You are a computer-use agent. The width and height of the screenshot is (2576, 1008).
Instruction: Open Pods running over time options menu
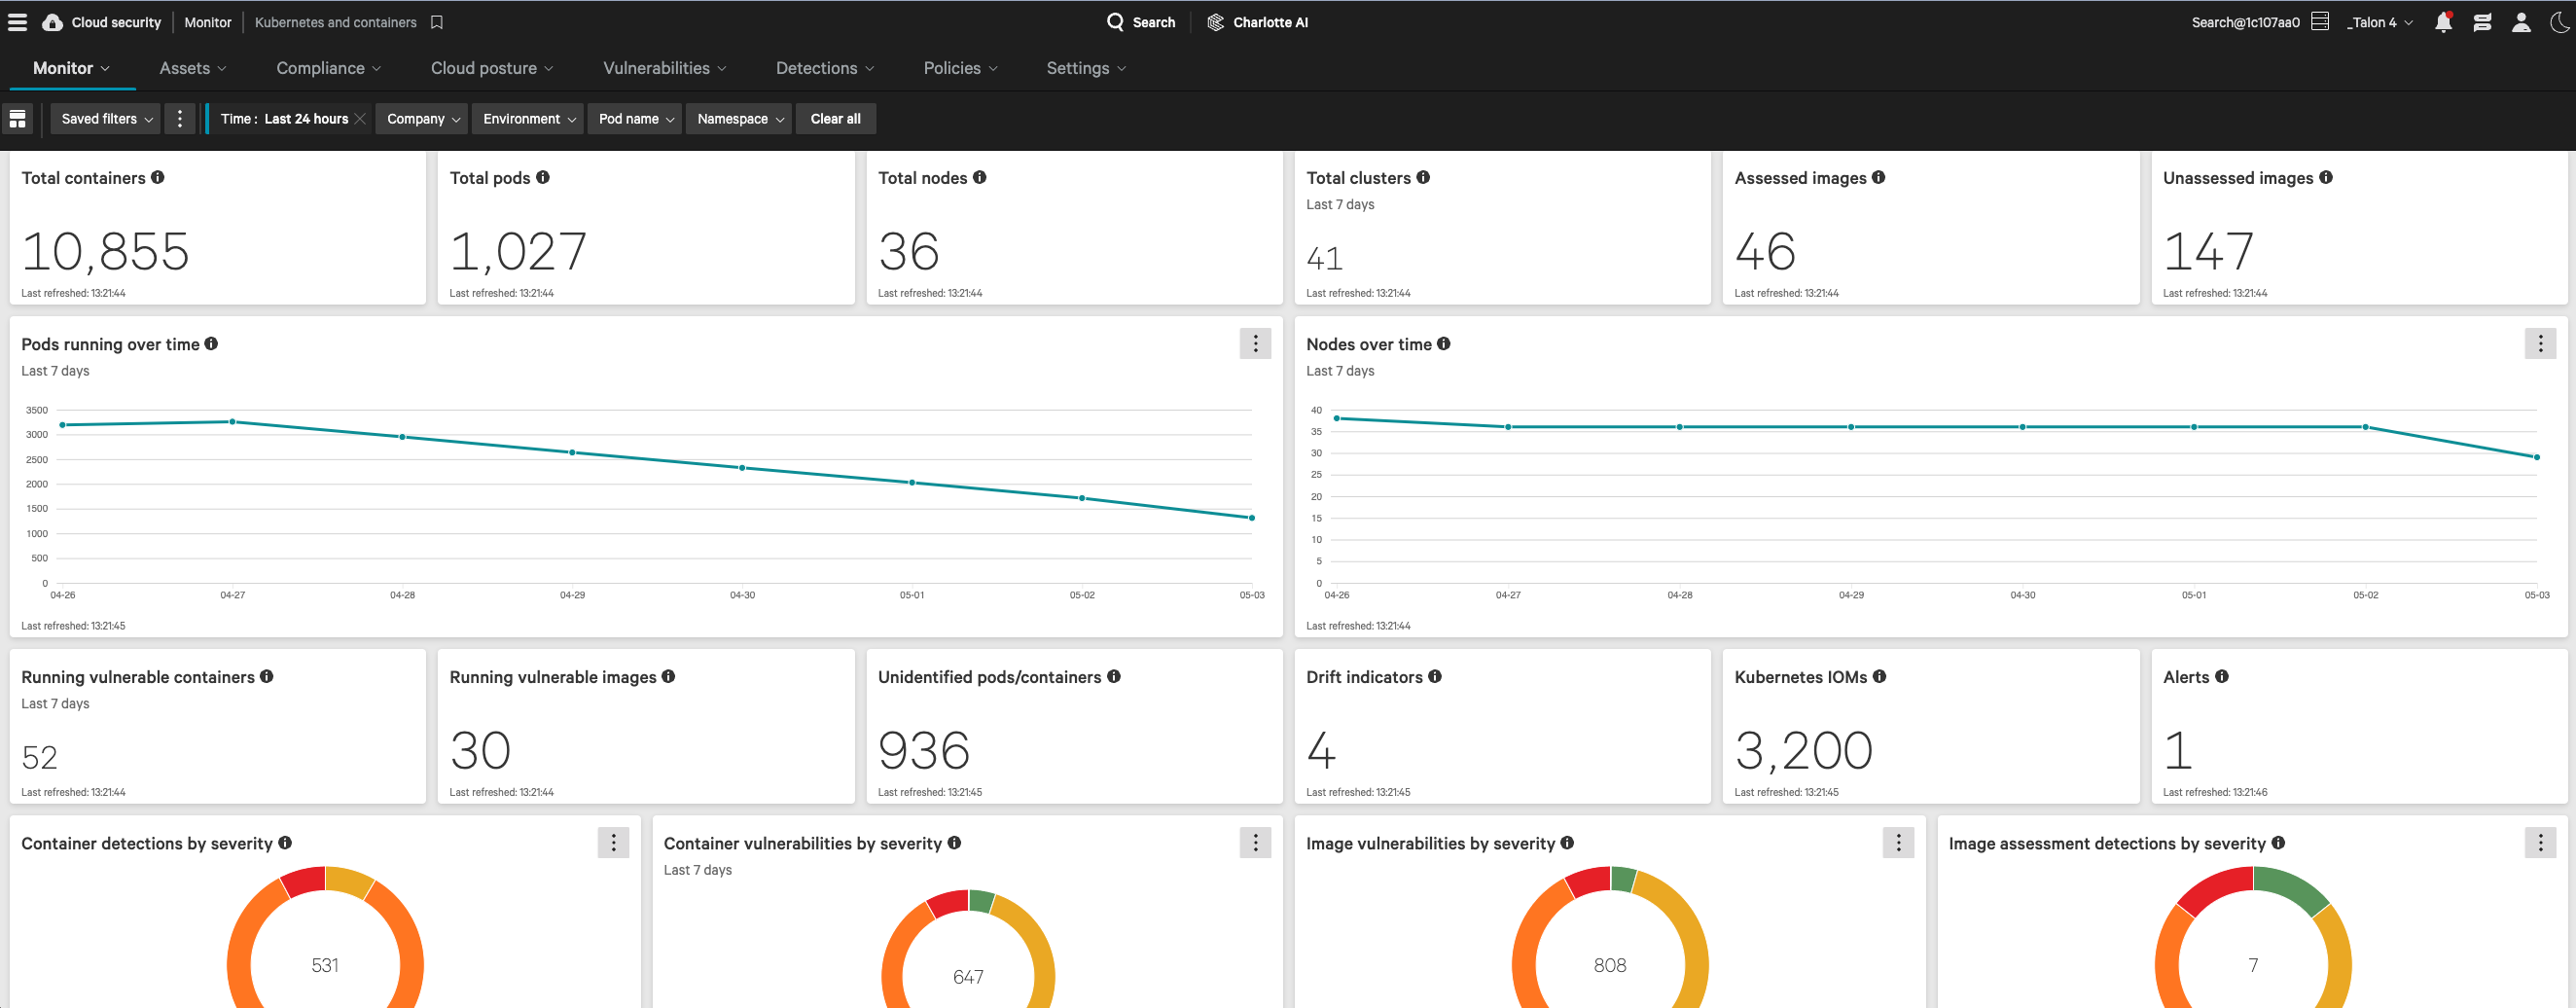point(1255,343)
